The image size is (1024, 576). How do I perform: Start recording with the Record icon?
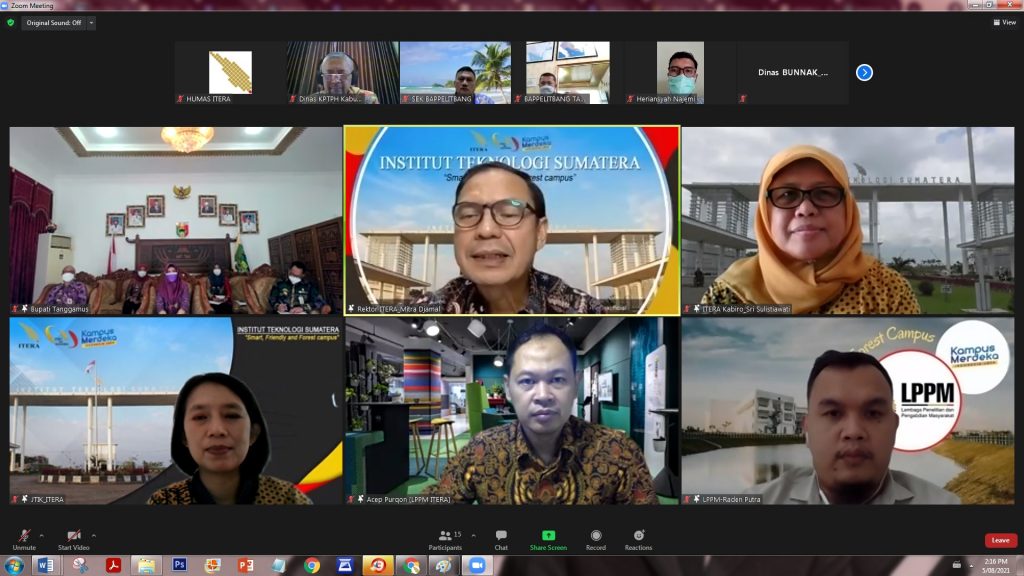(x=596, y=536)
